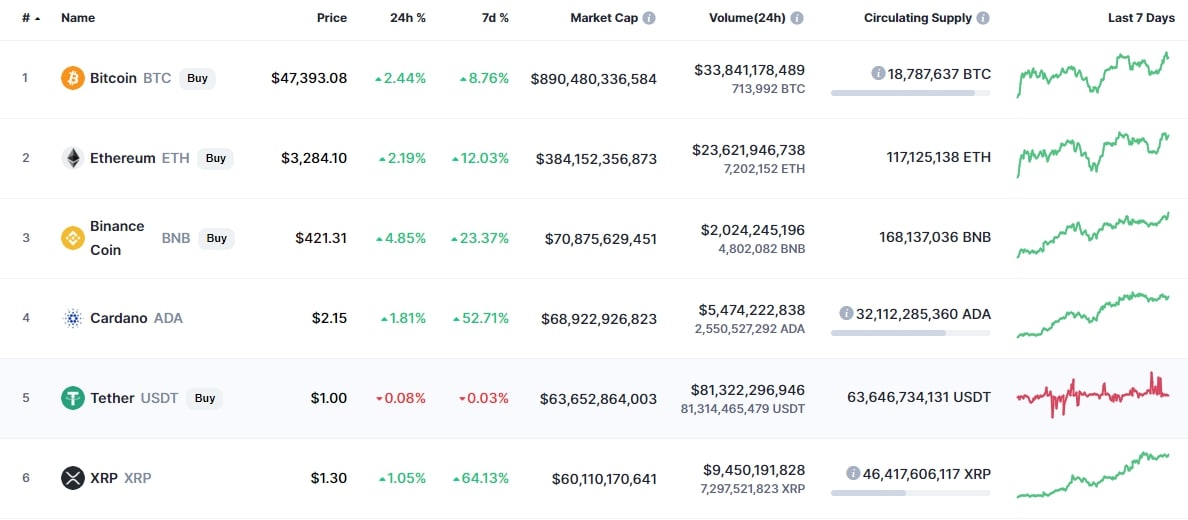This screenshot has height=520, width=1188.
Task: Open the Bitcoin name link
Action: click(114, 78)
